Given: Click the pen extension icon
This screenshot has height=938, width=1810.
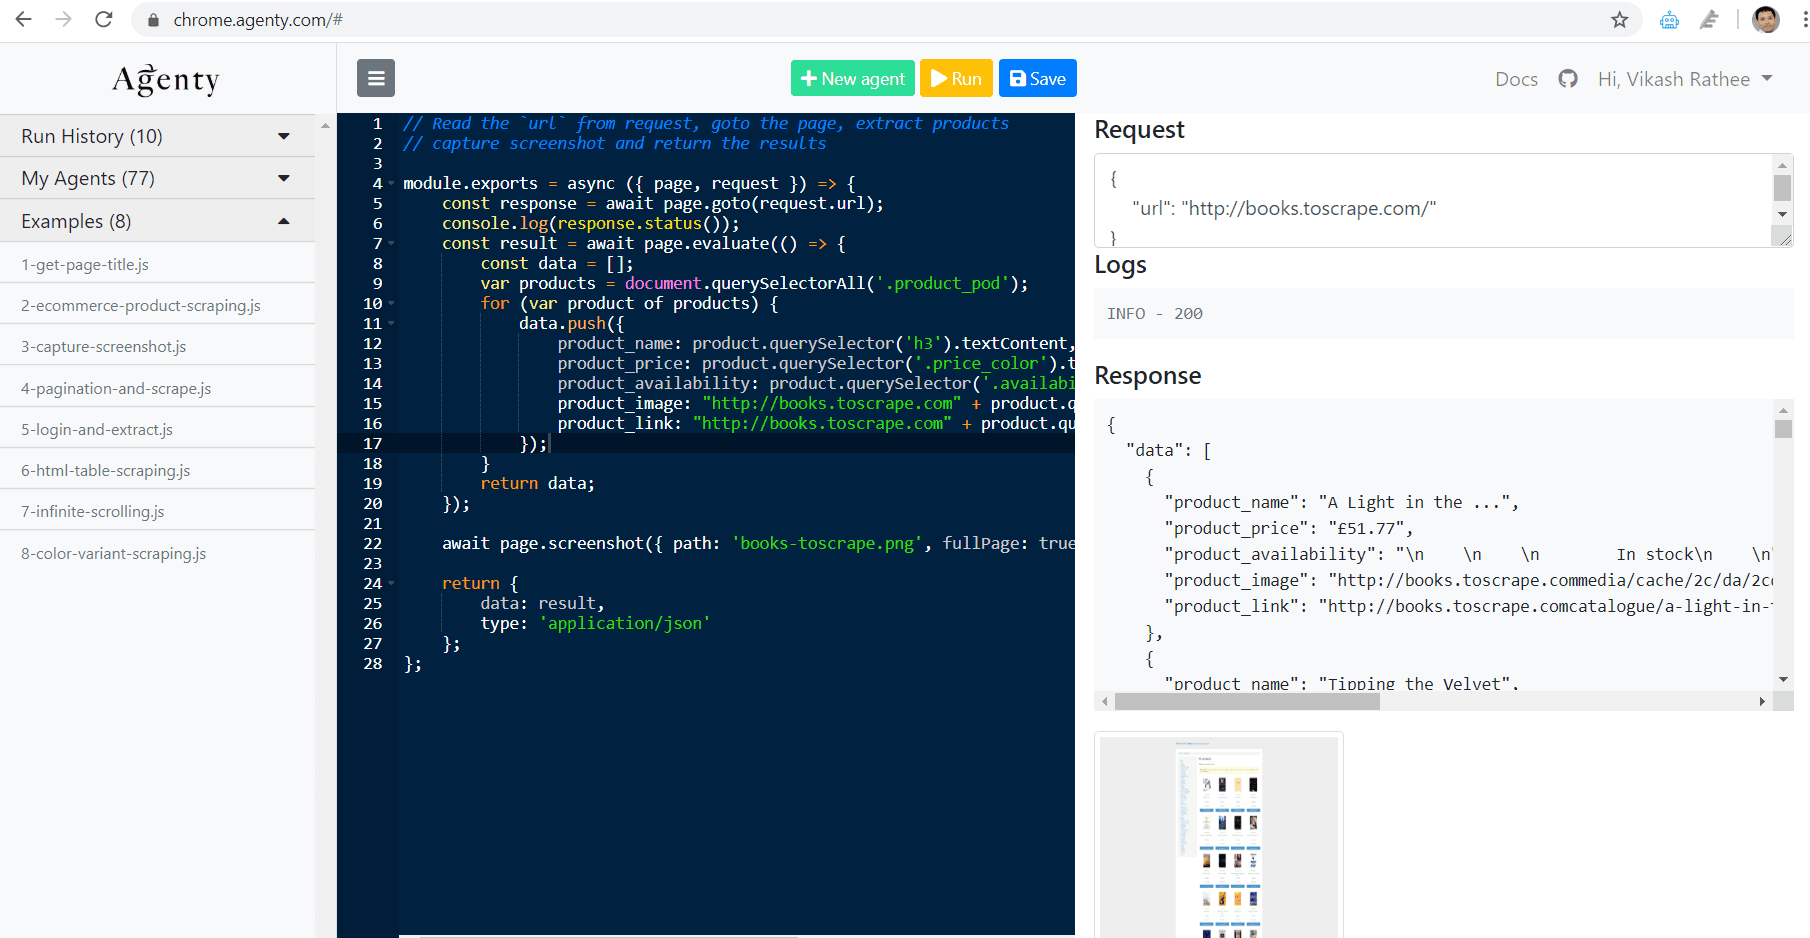Looking at the screenshot, I should pos(1709,20).
